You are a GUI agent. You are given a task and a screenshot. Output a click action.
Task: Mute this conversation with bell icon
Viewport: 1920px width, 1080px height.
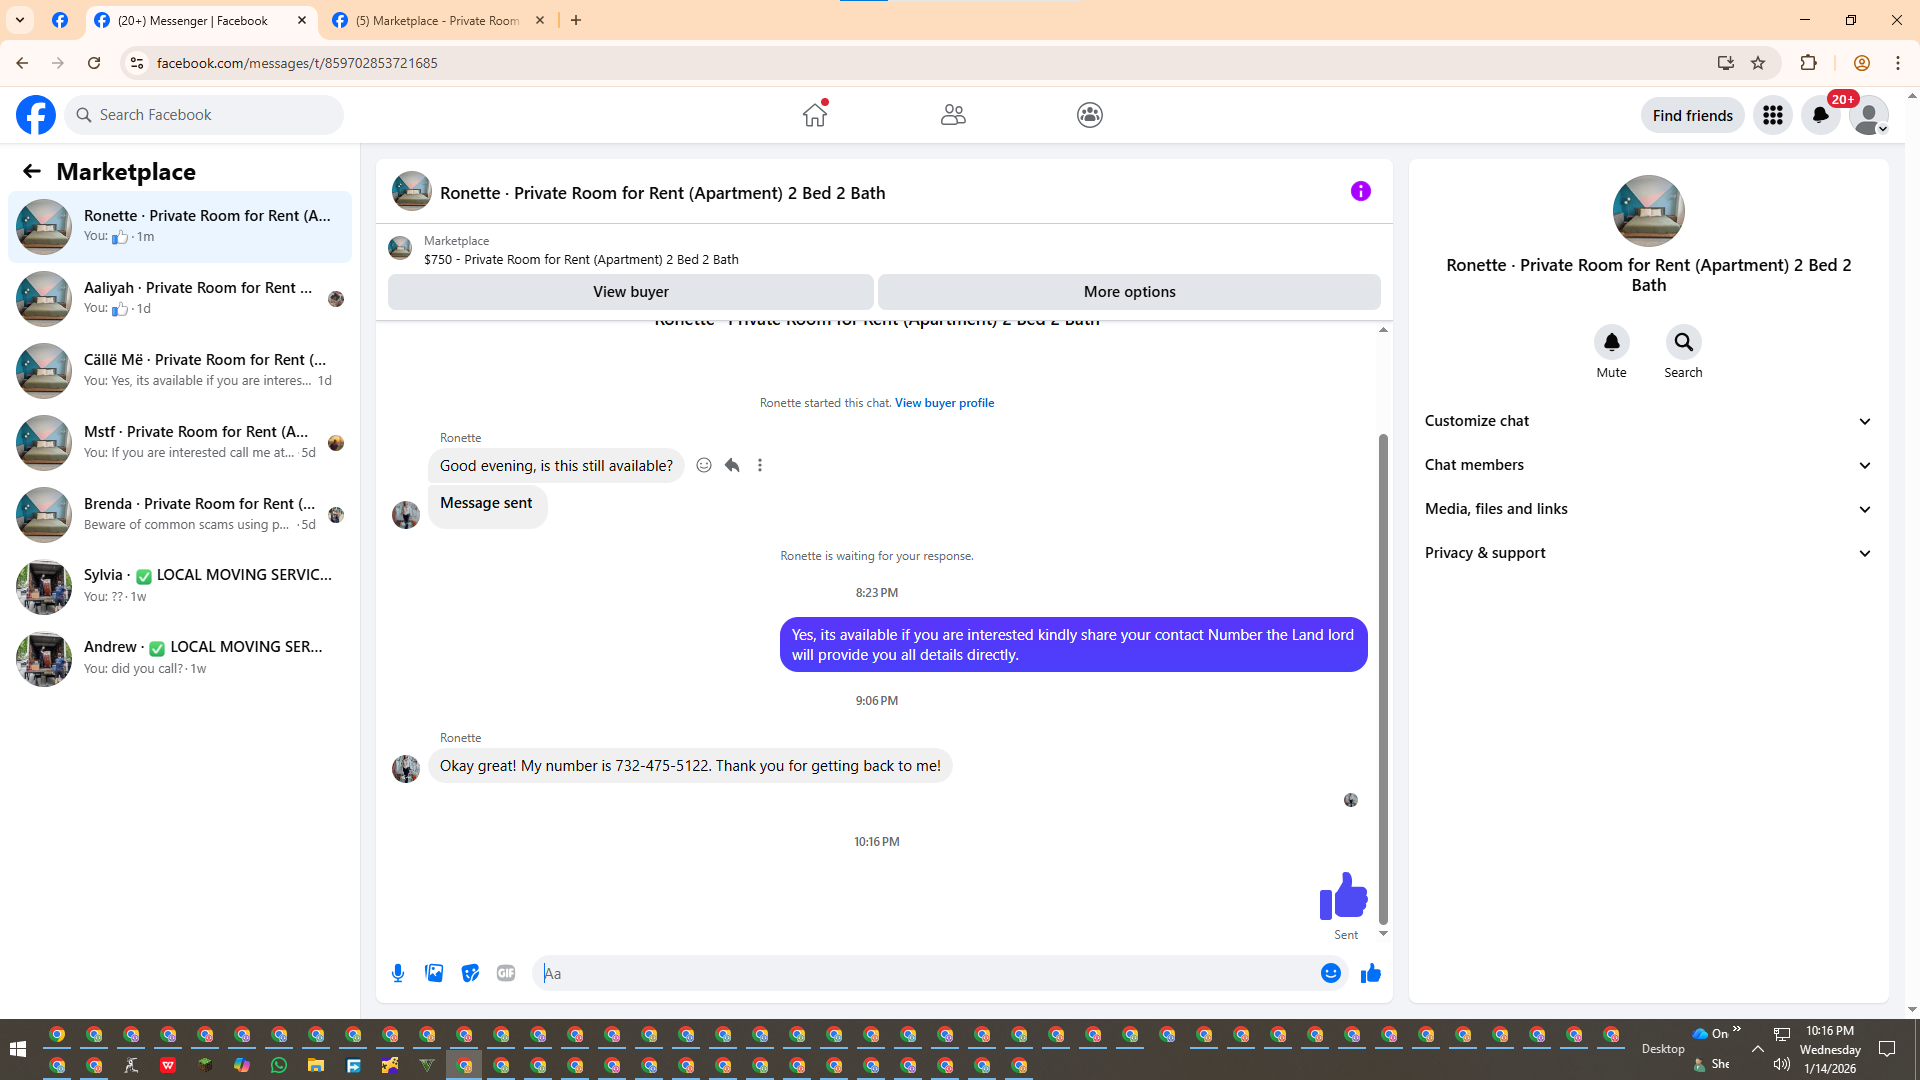[1611, 342]
